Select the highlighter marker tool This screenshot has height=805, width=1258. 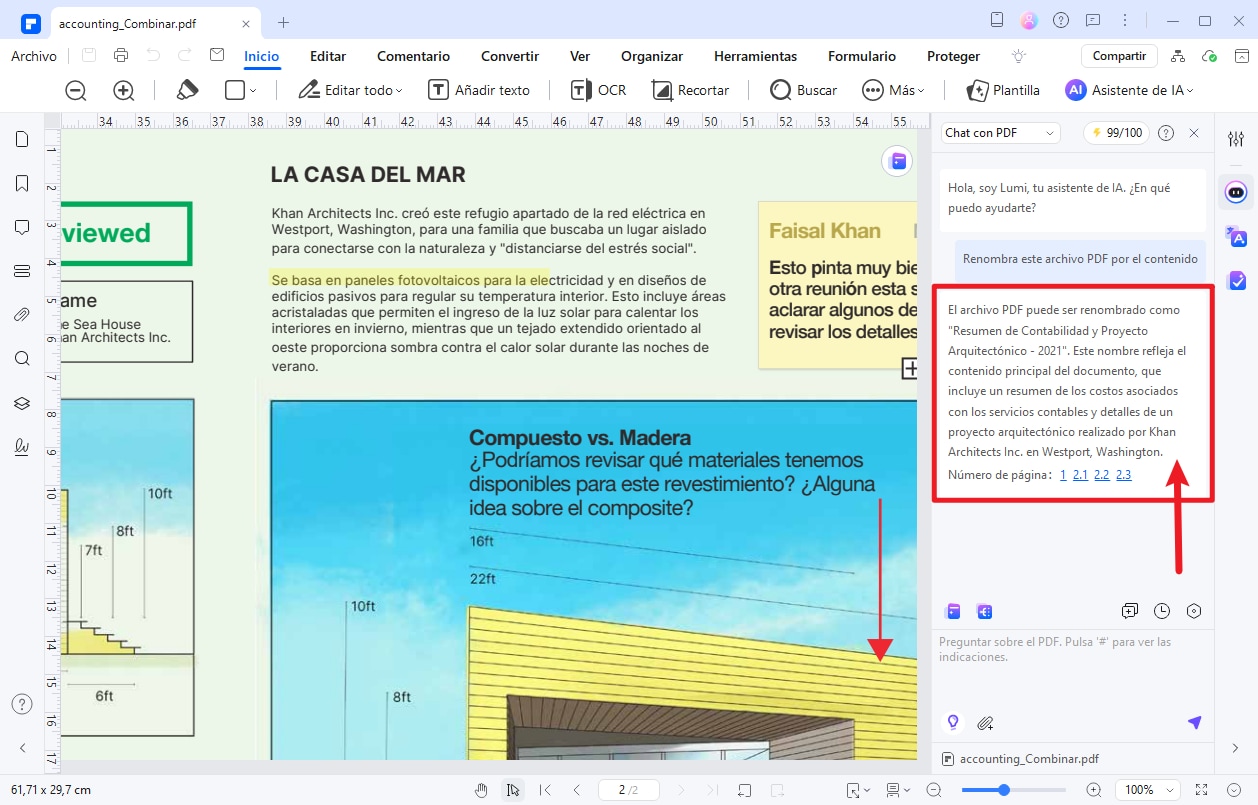pos(187,90)
